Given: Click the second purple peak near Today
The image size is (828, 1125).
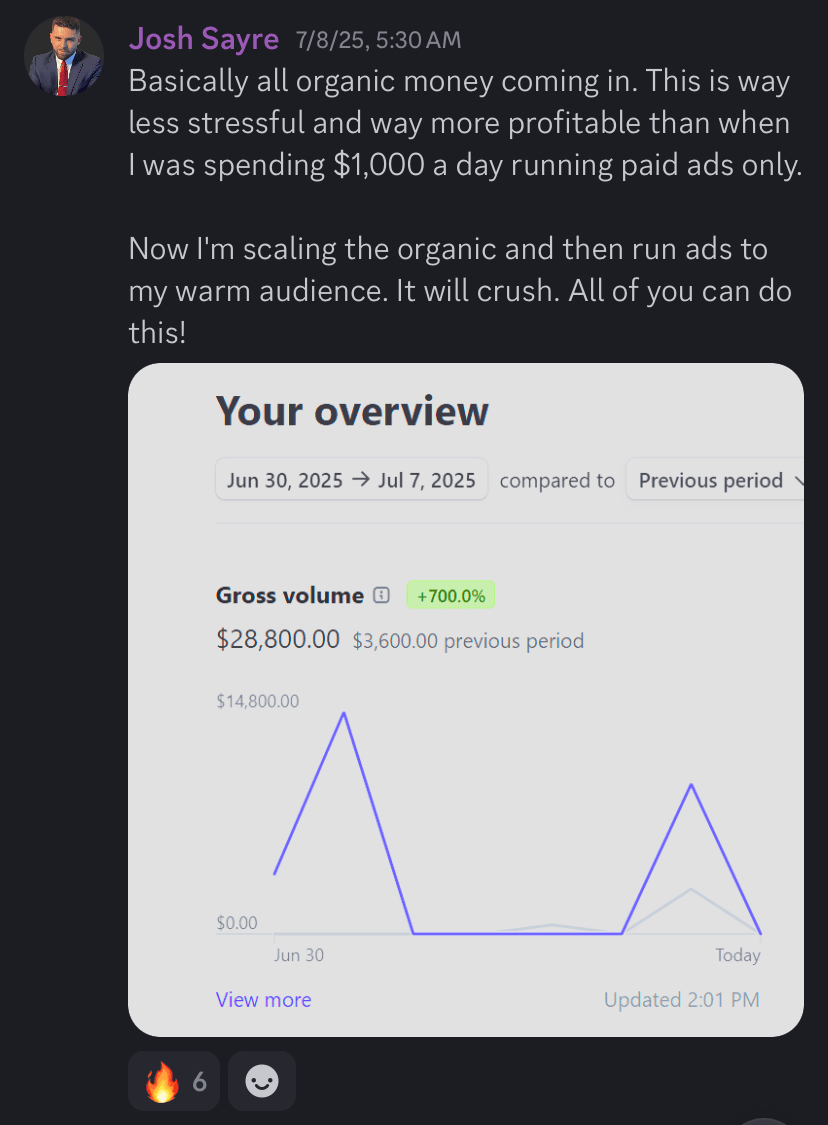Looking at the screenshot, I should pos(691,785).
